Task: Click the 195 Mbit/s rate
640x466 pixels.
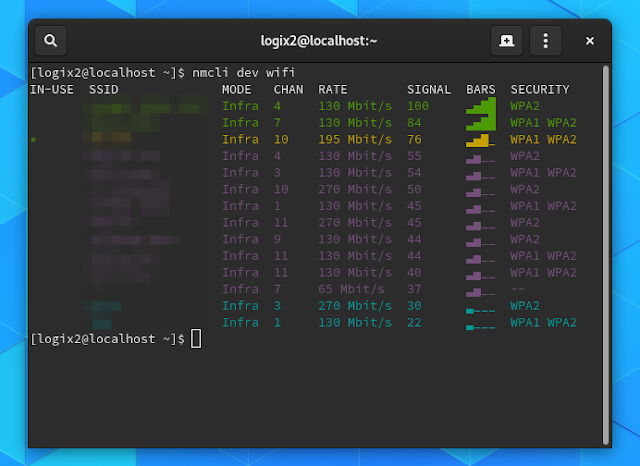Action: (x=355, y=140)
